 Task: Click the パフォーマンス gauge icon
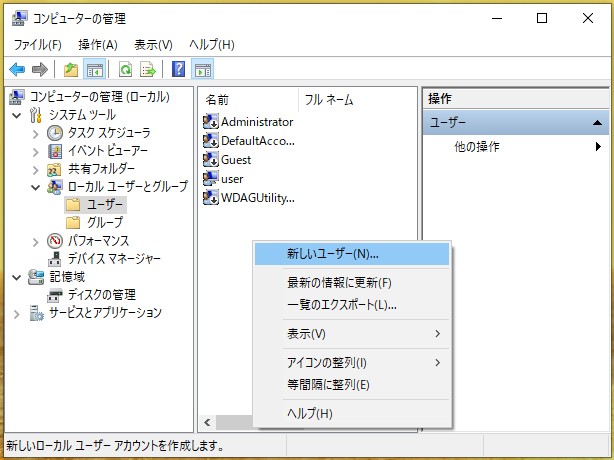tap(55, 241)
